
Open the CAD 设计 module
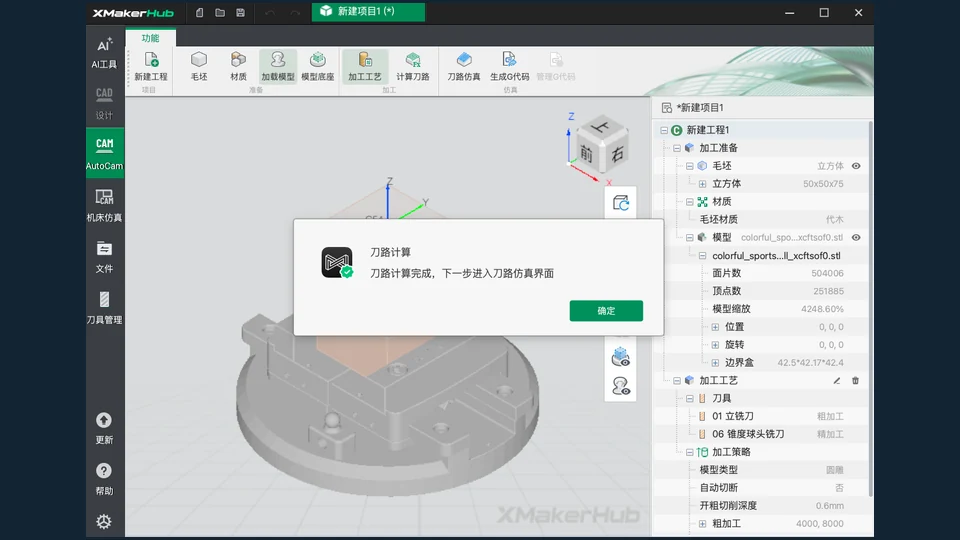coord(104,103)
